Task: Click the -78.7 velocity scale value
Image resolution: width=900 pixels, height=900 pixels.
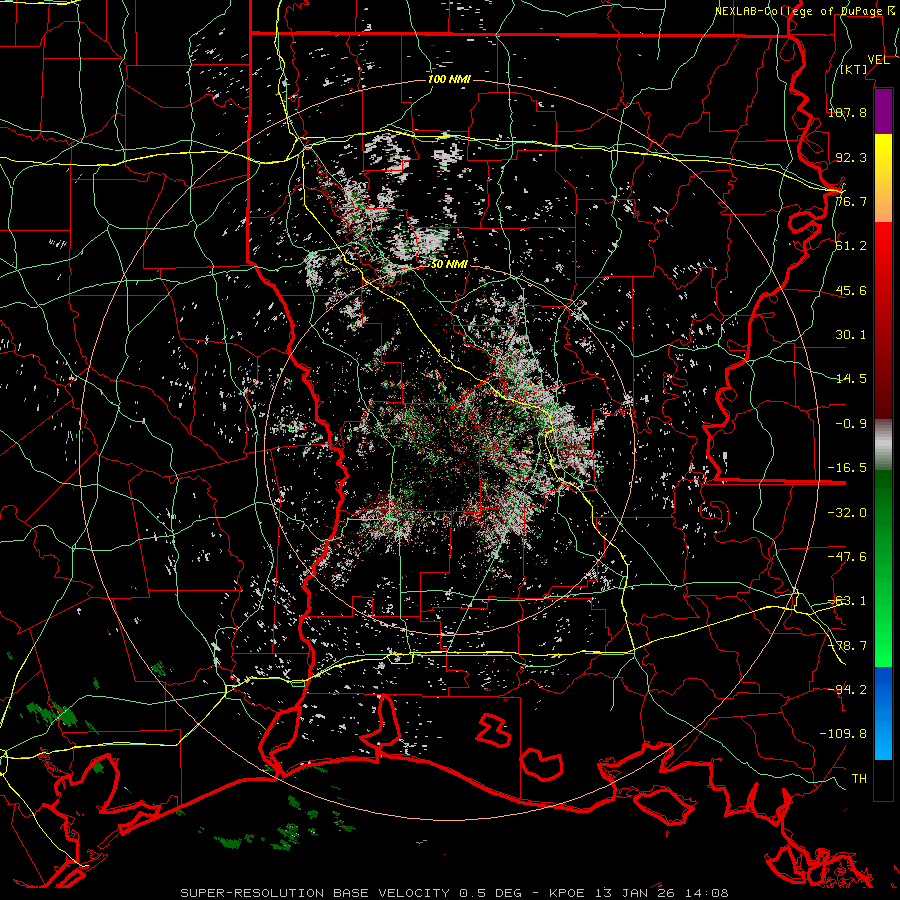Action: pyautogui.click(x=847, y=646)
